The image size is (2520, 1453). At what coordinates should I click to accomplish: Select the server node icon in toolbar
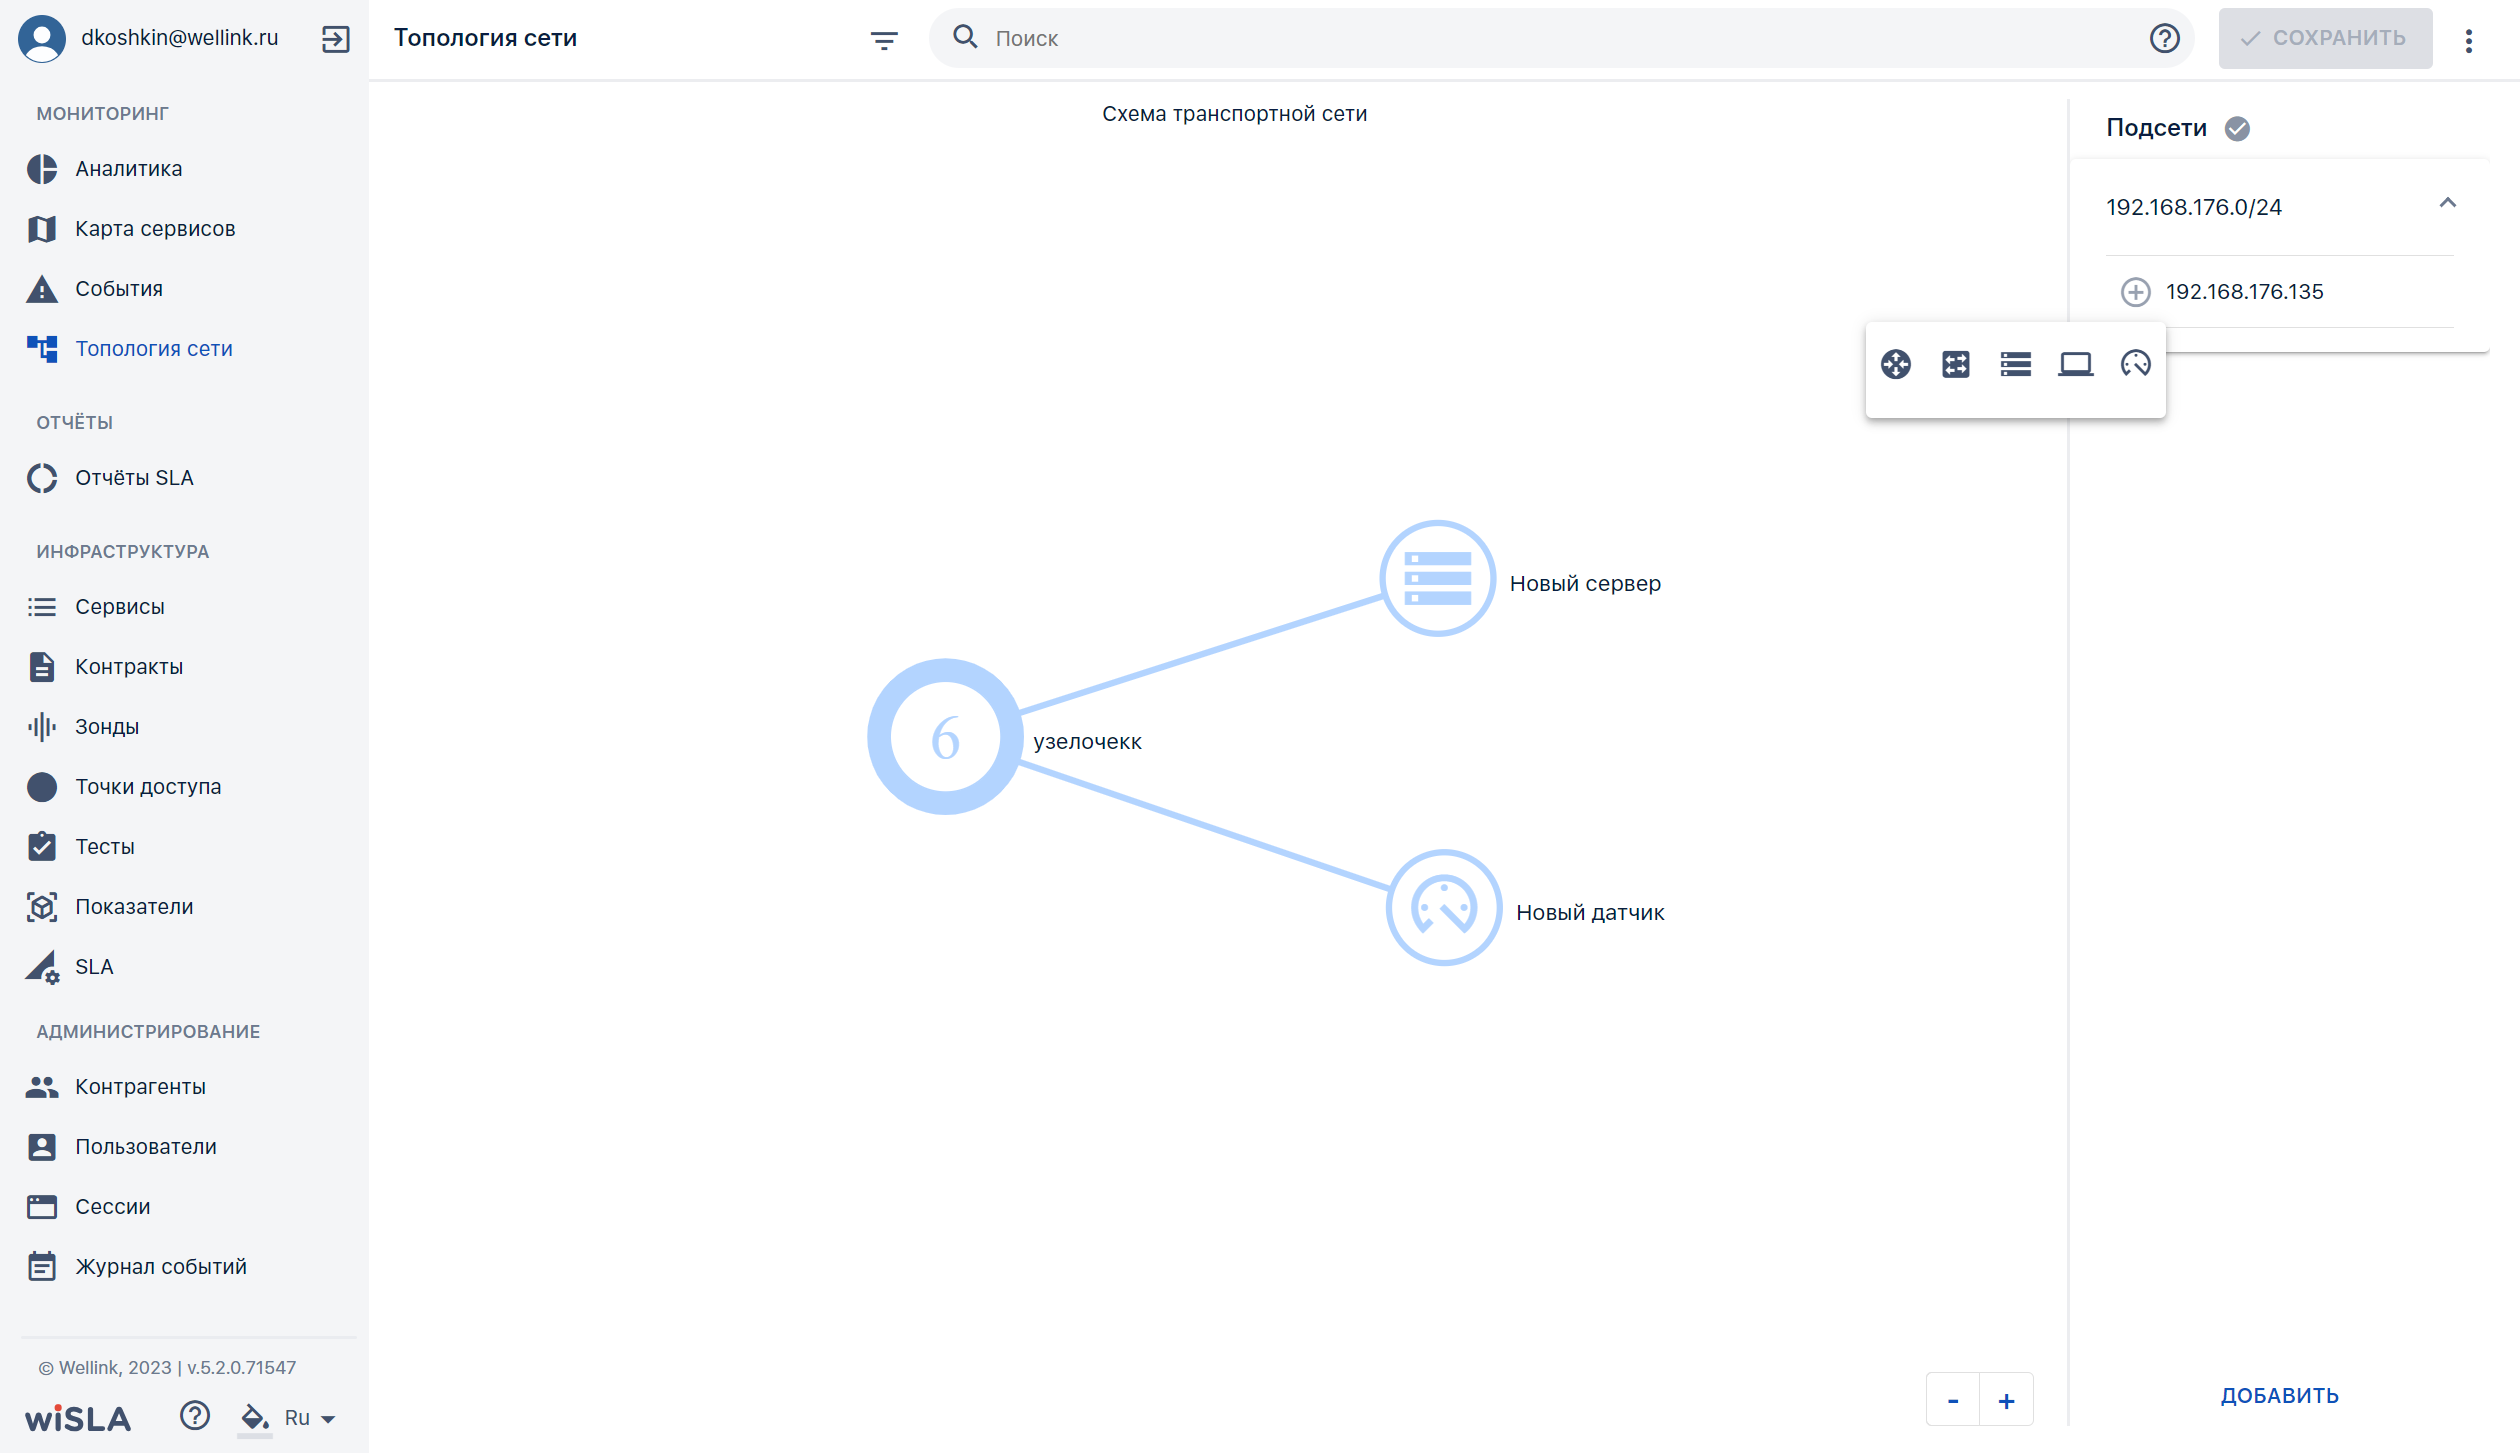(2016, 364)
